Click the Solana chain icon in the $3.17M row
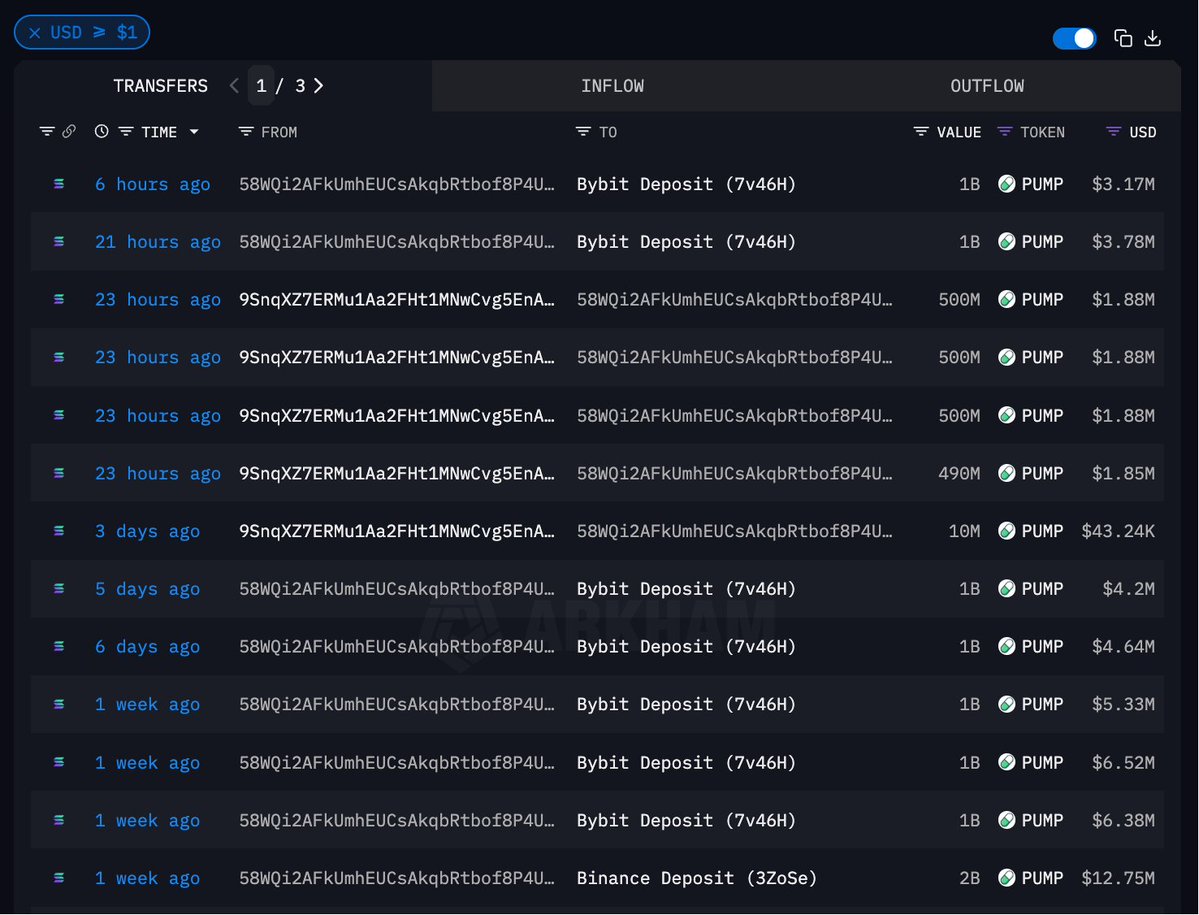The image size is (1199, 915). pos(59,183)
